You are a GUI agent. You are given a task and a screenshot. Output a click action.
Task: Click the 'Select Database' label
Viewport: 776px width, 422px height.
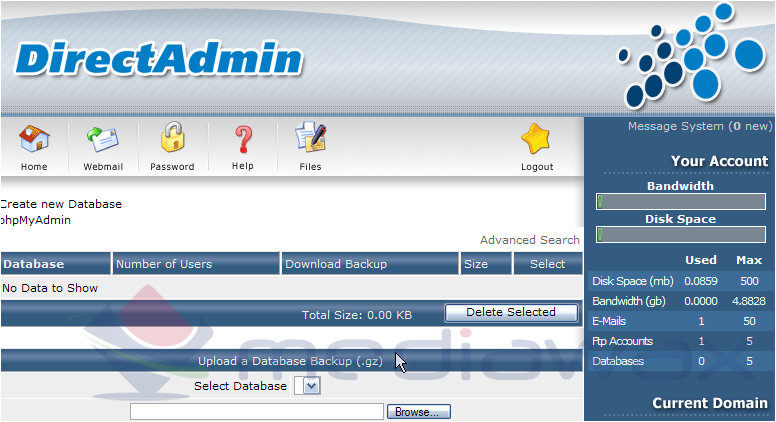click(240, 386)
